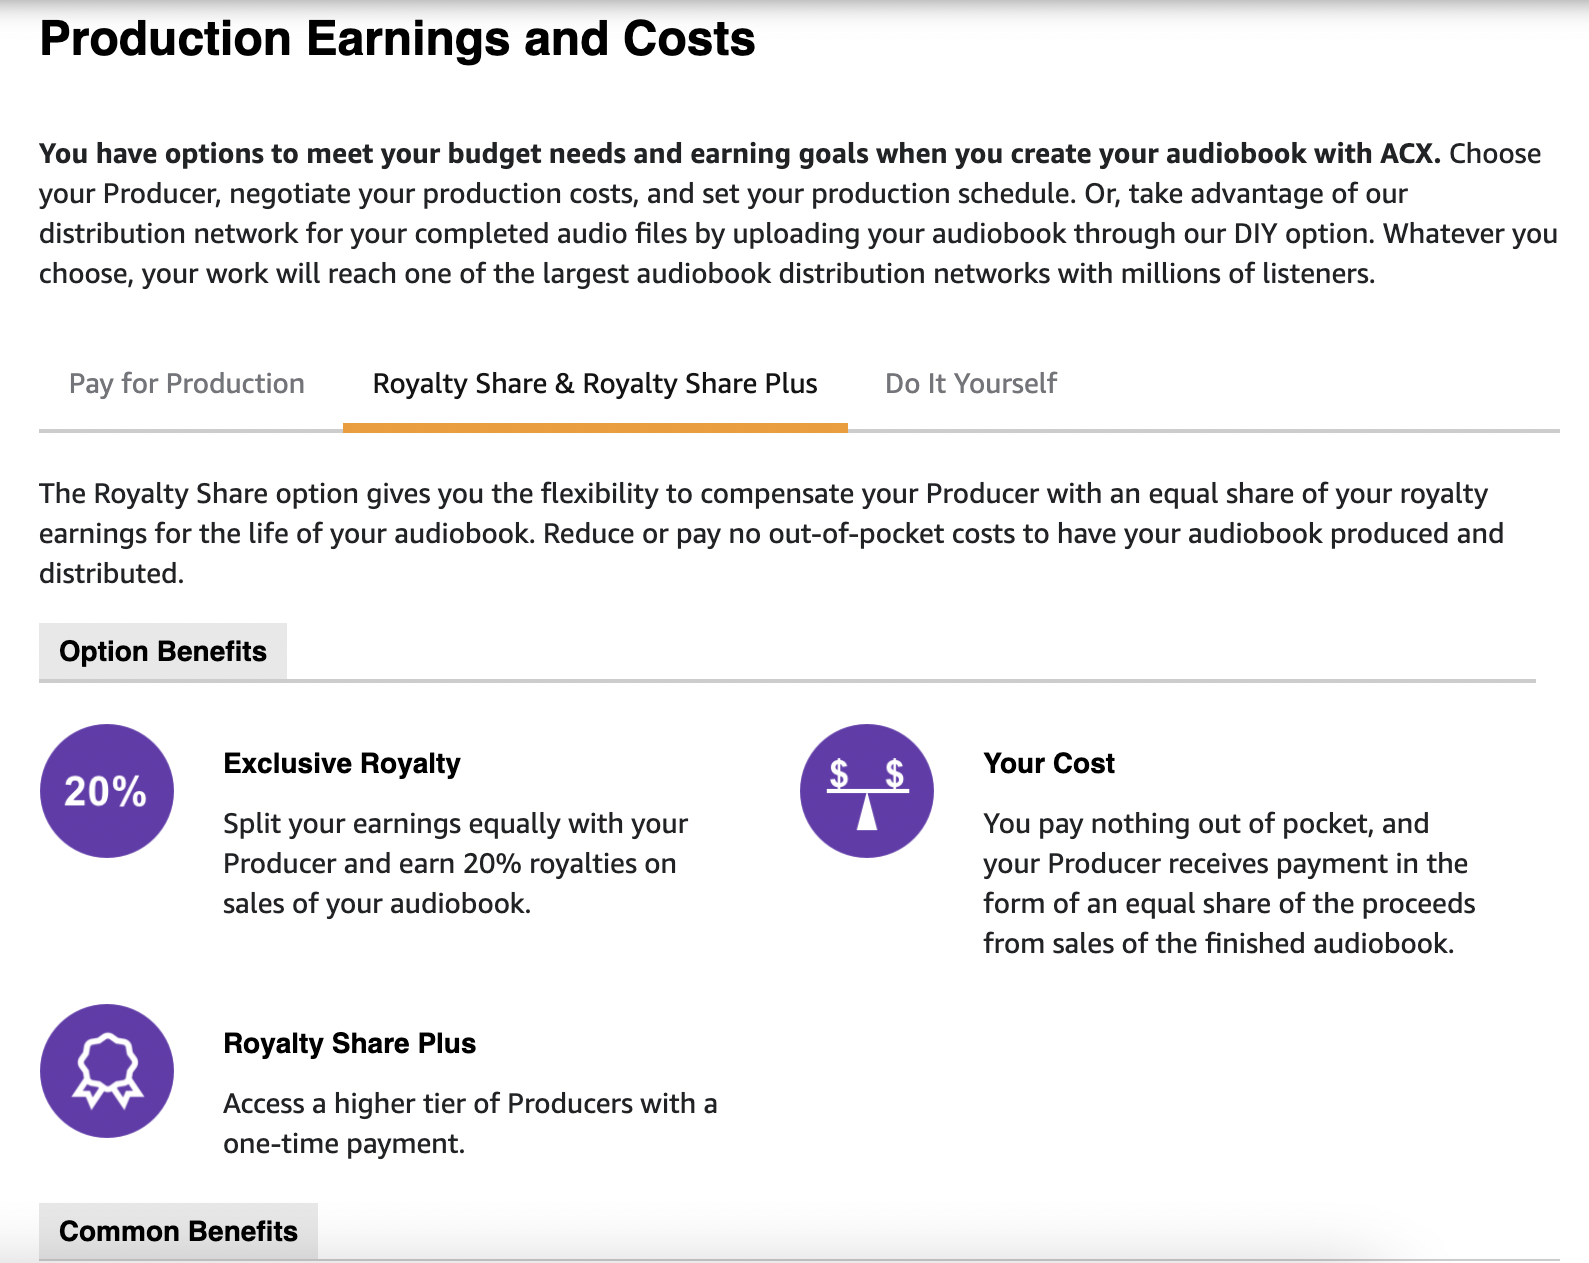Click text about earning 20% royalties
The image size is (1589, 1263).
[x=455, y=863]
